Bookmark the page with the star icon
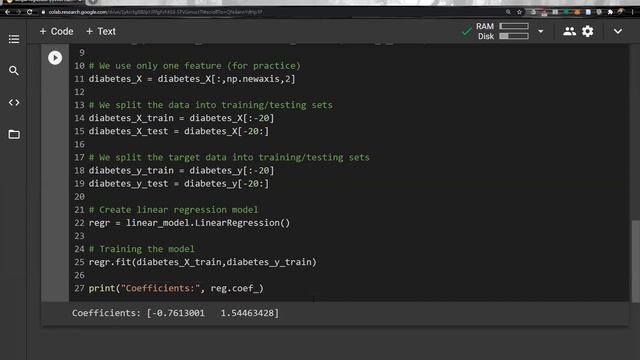 coord(519,12)
